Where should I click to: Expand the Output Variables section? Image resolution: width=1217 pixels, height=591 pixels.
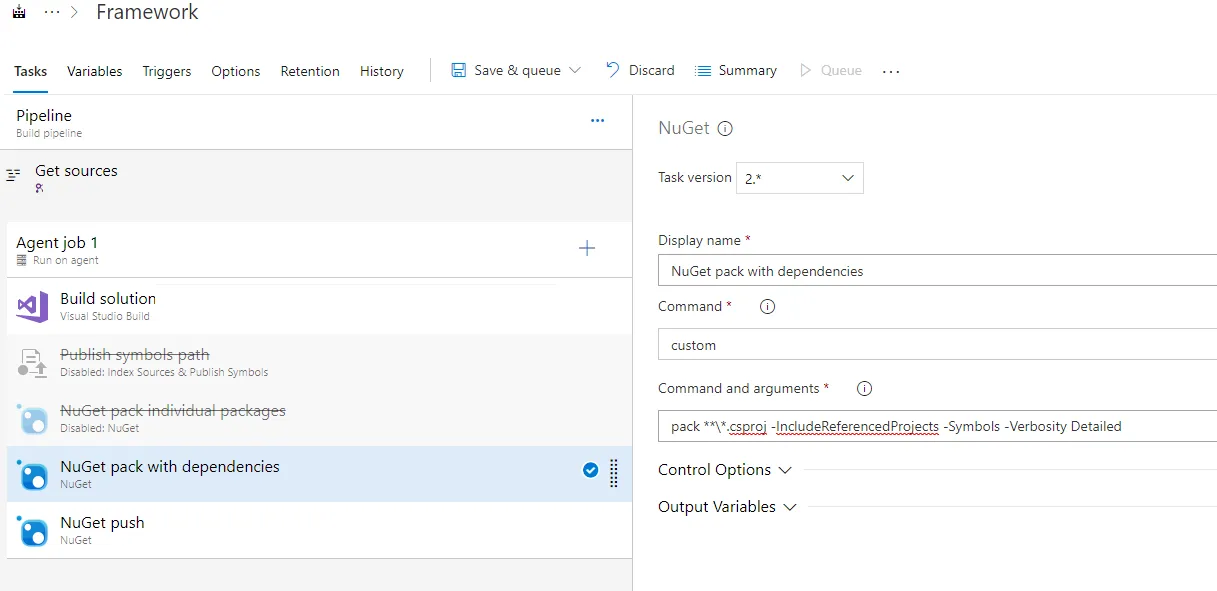pos(727,507)
